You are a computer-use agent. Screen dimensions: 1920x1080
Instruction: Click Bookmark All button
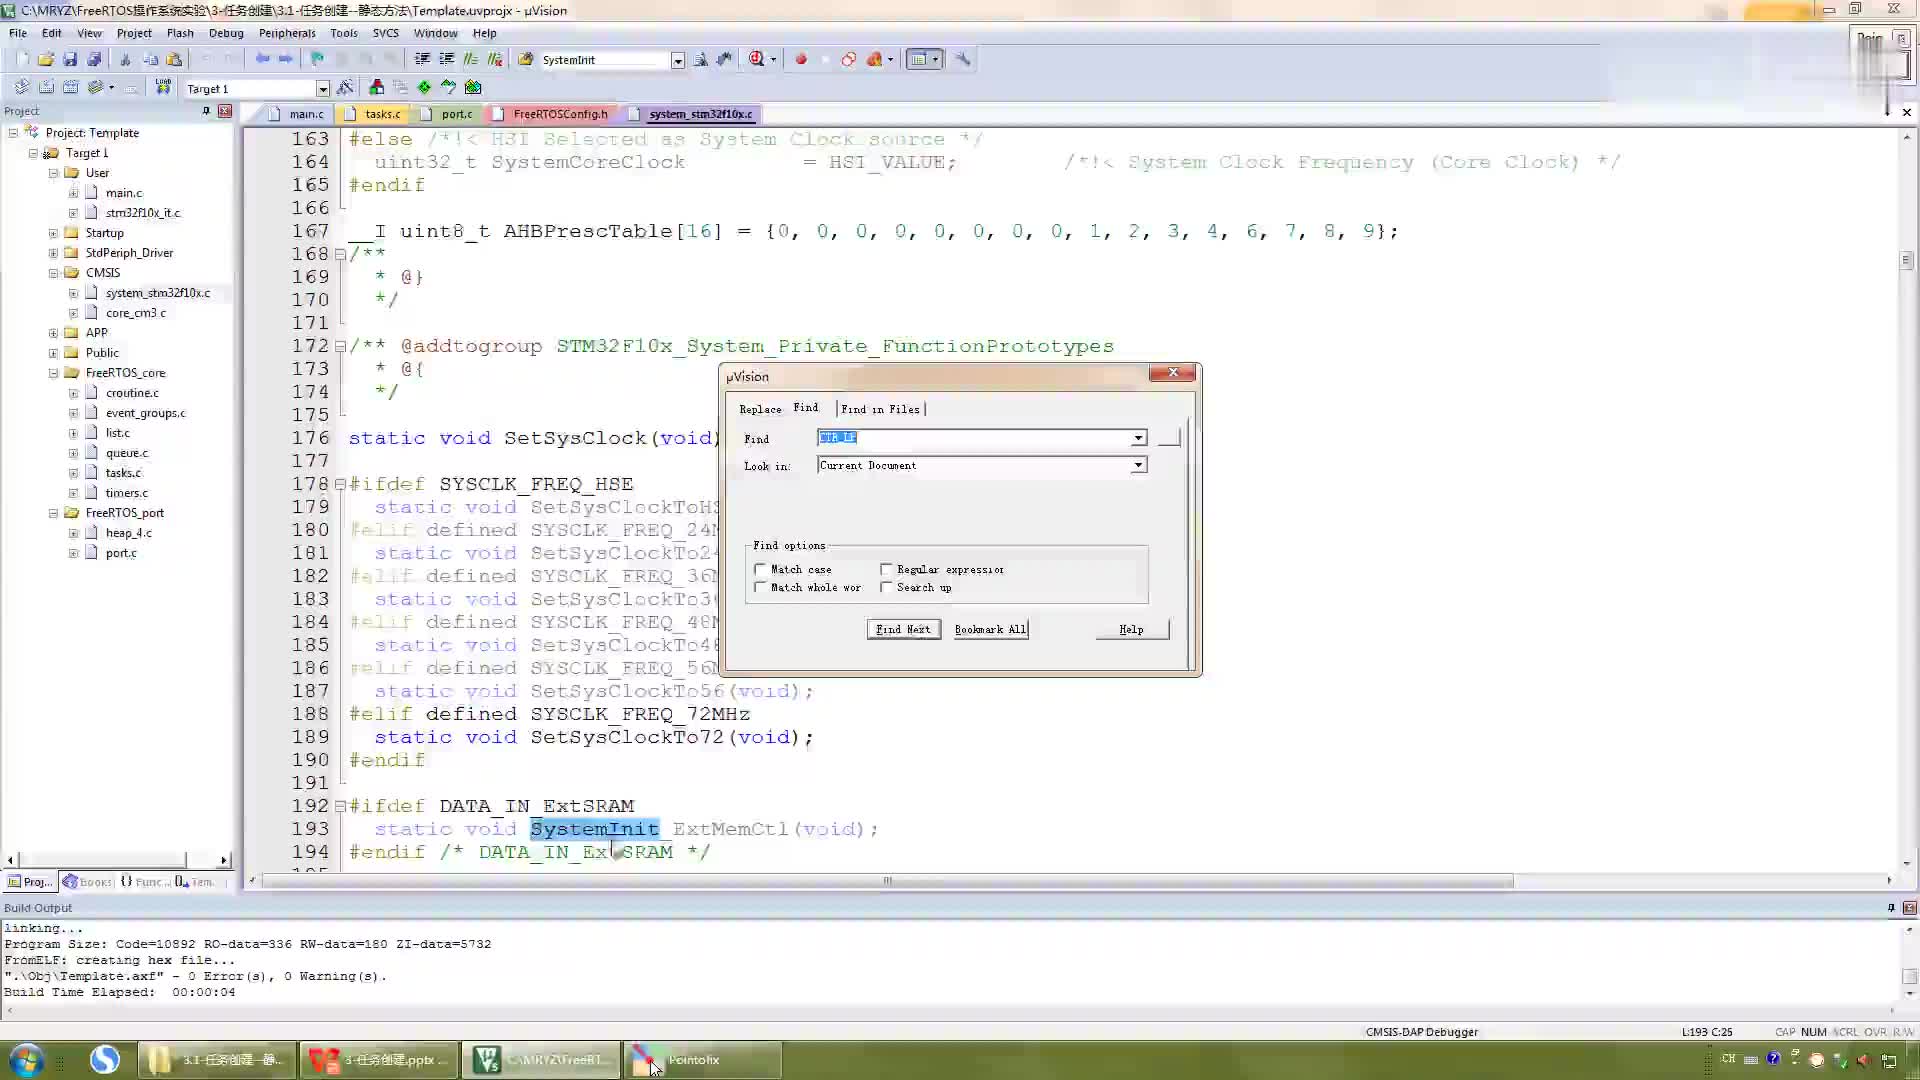click(990, 629)
